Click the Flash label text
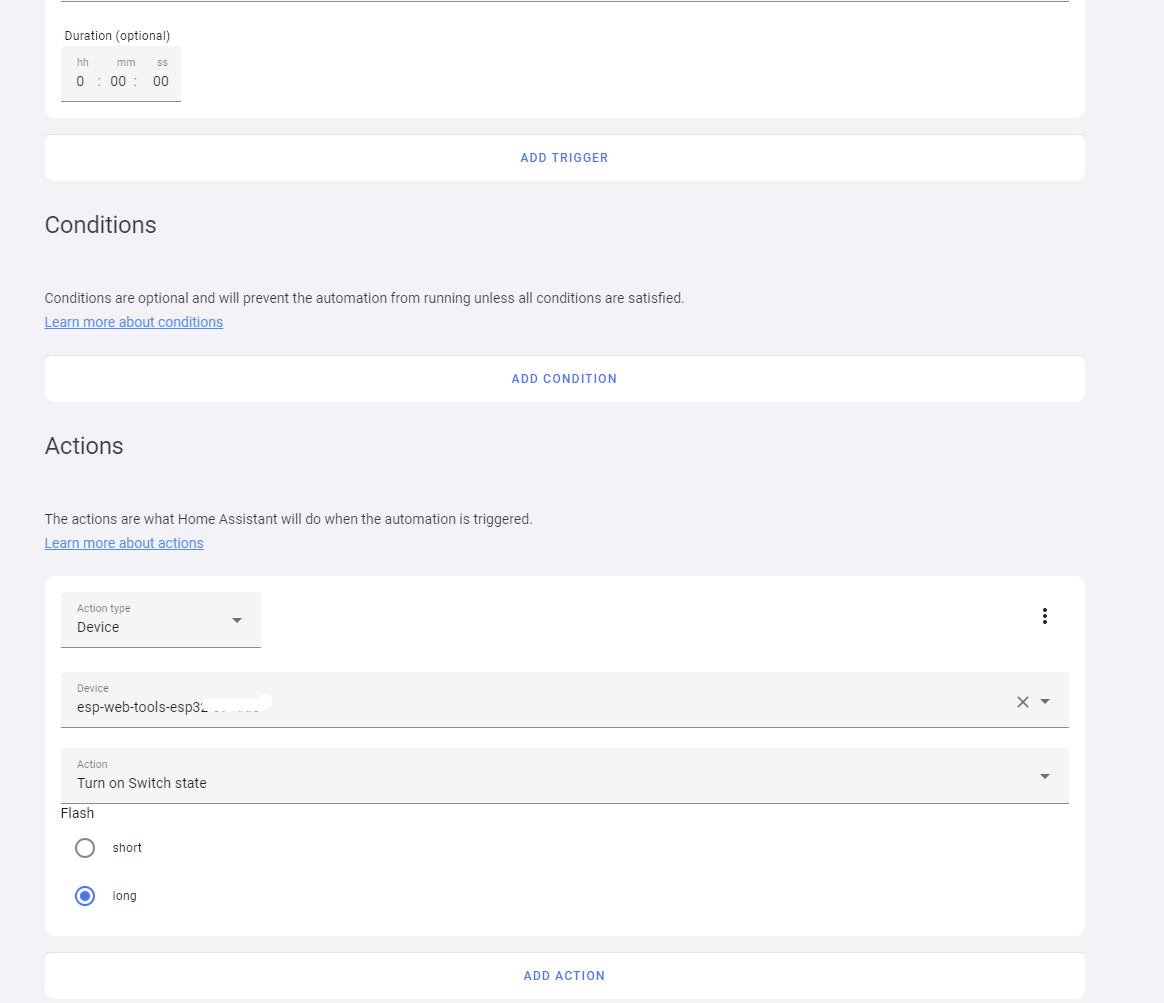The image size is (1164, 1003). 77,814
